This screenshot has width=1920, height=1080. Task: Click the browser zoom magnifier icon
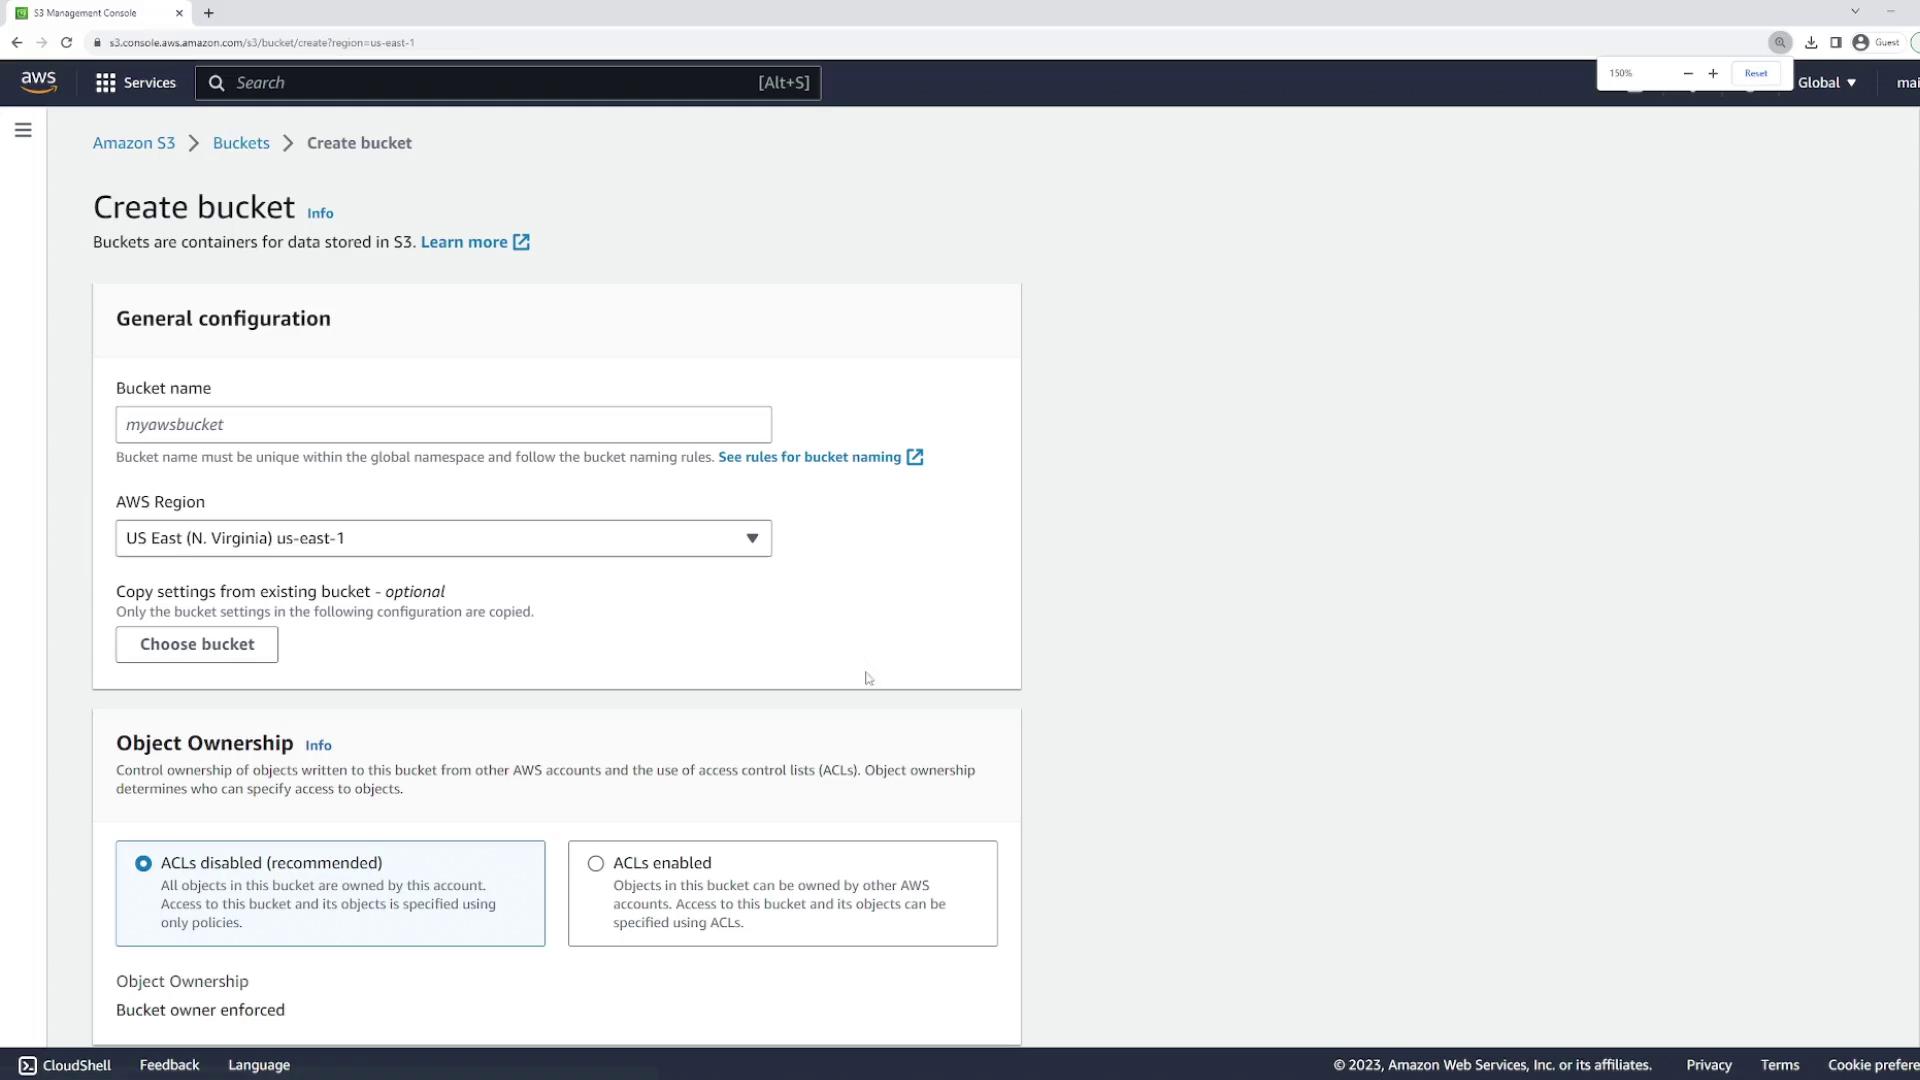point(1779,42)
